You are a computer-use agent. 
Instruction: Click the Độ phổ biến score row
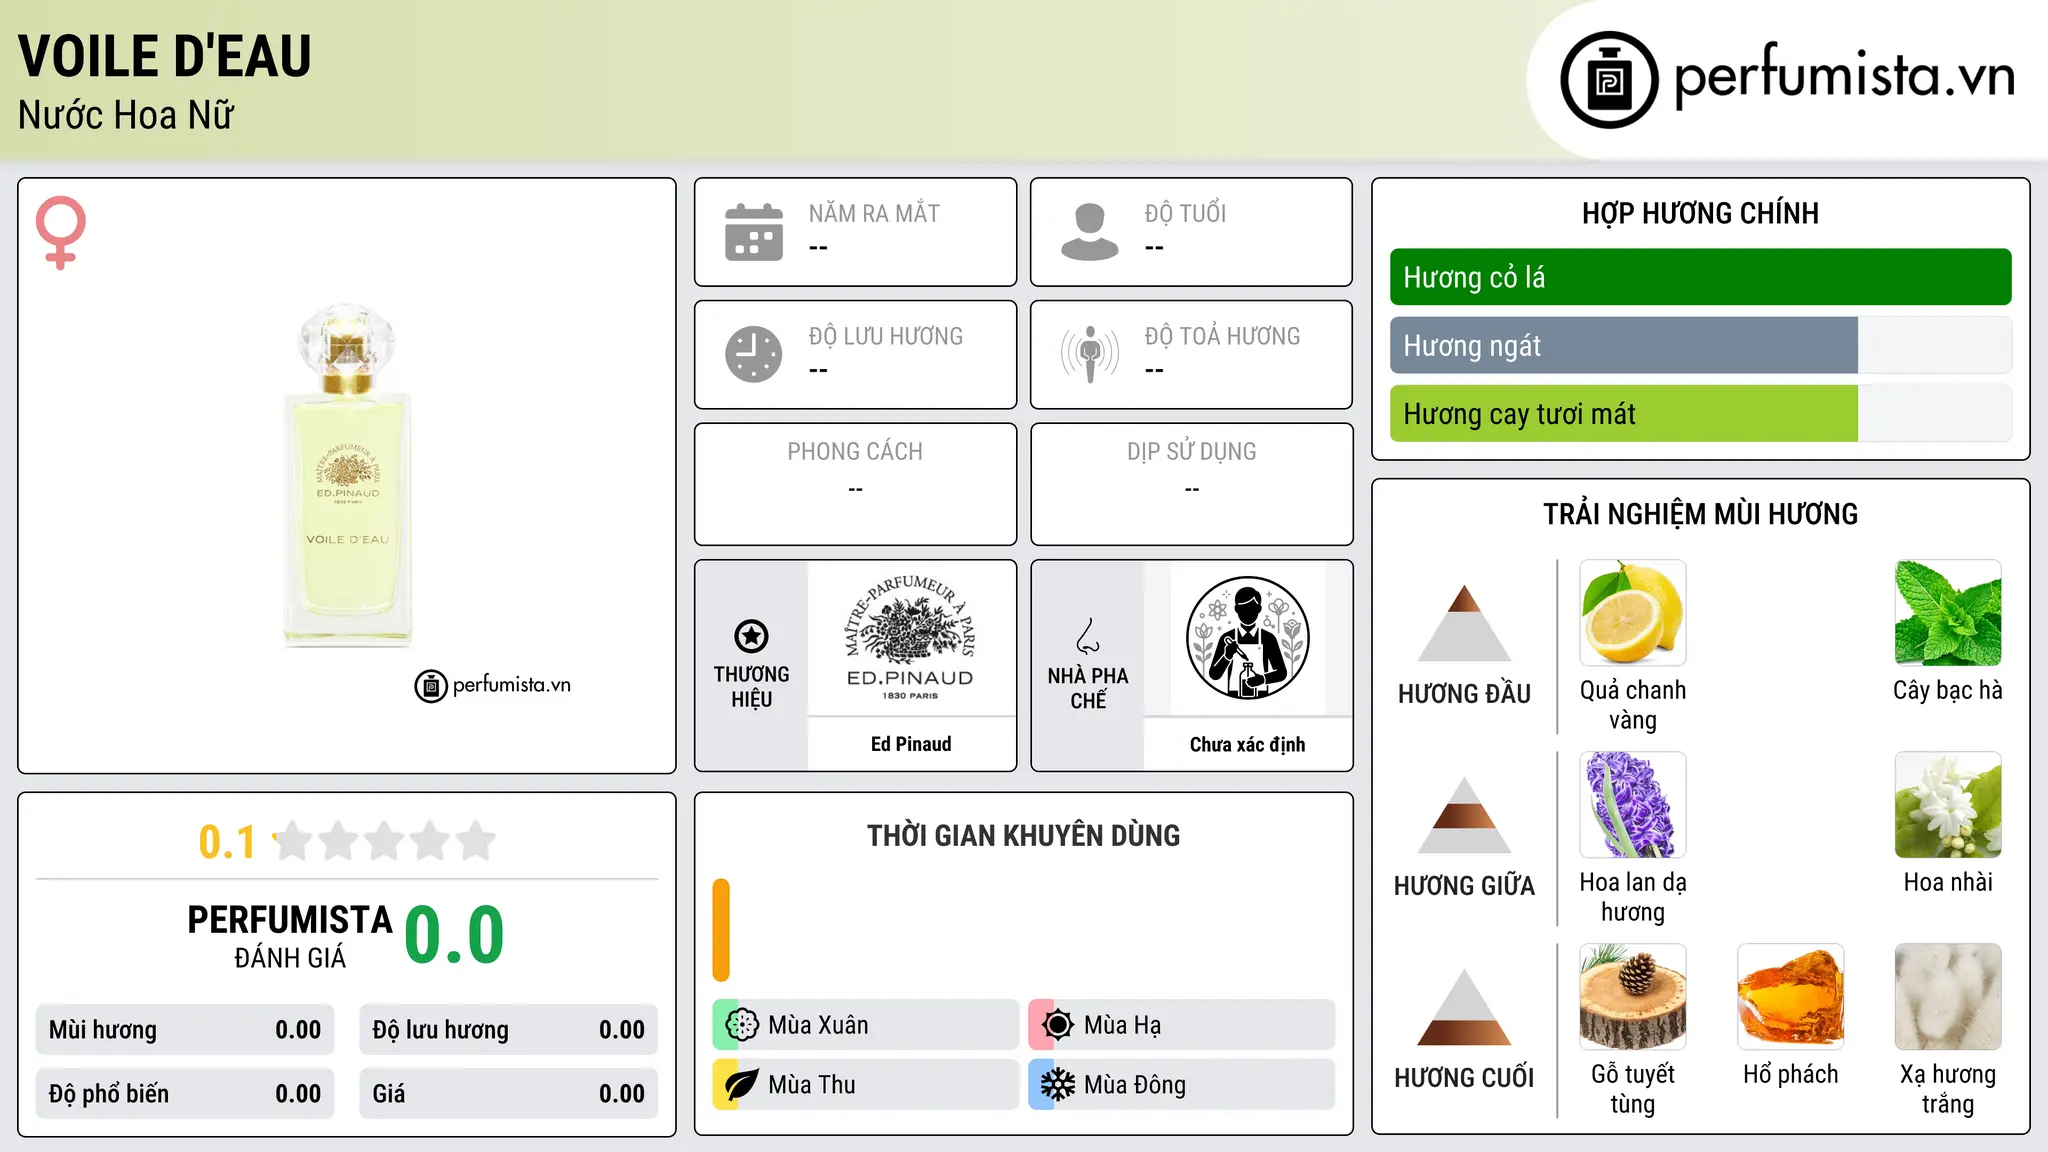pos(185,1094)
